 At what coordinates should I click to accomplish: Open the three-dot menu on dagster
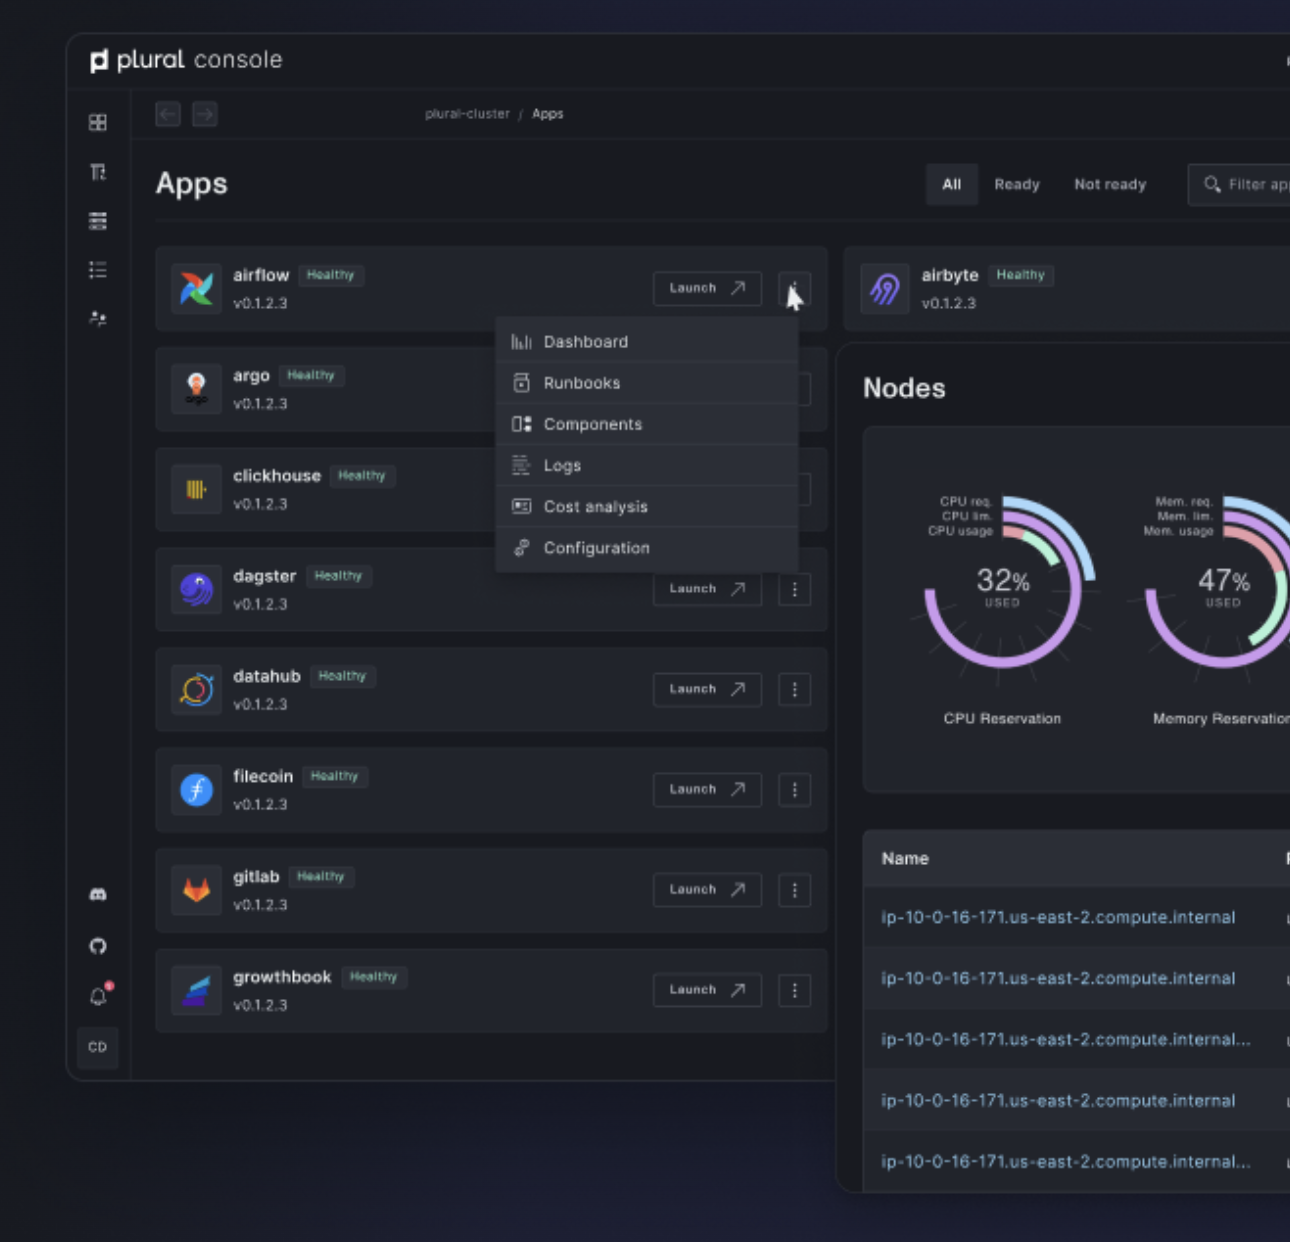pyautogui.click(x=794, y=589)
